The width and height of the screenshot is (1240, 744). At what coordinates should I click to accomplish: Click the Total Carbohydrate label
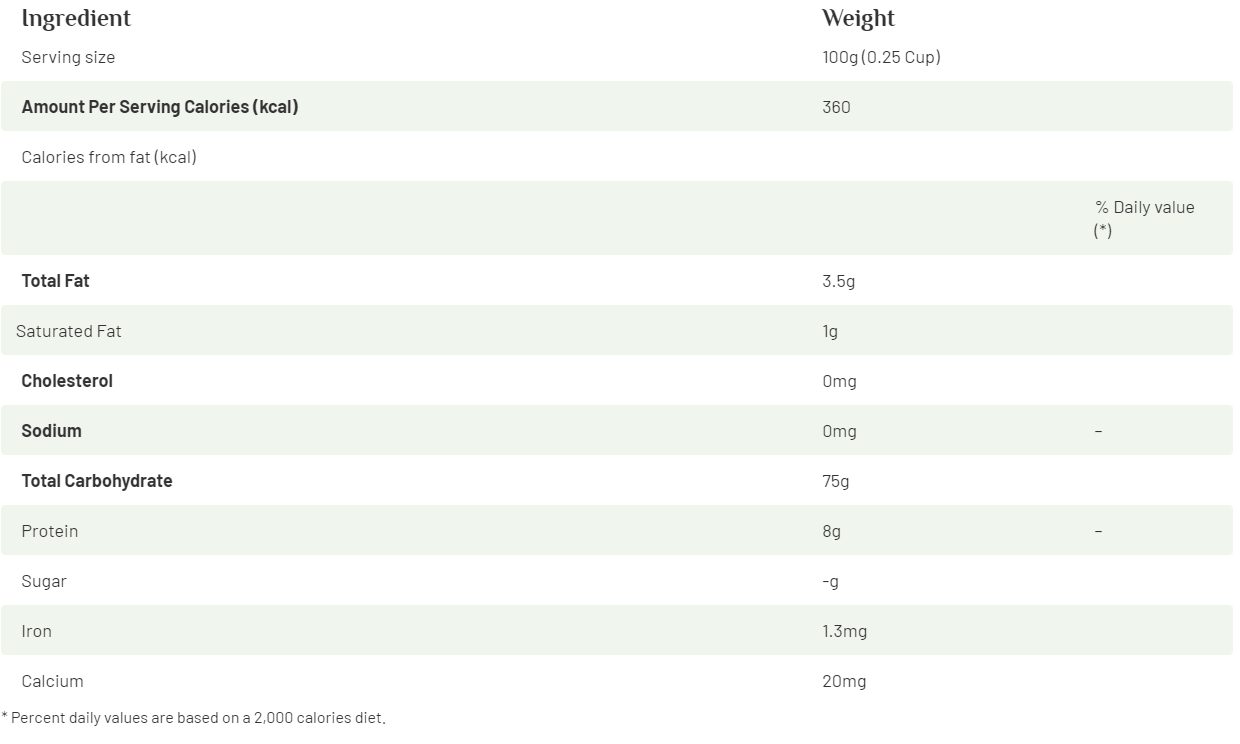97,481
